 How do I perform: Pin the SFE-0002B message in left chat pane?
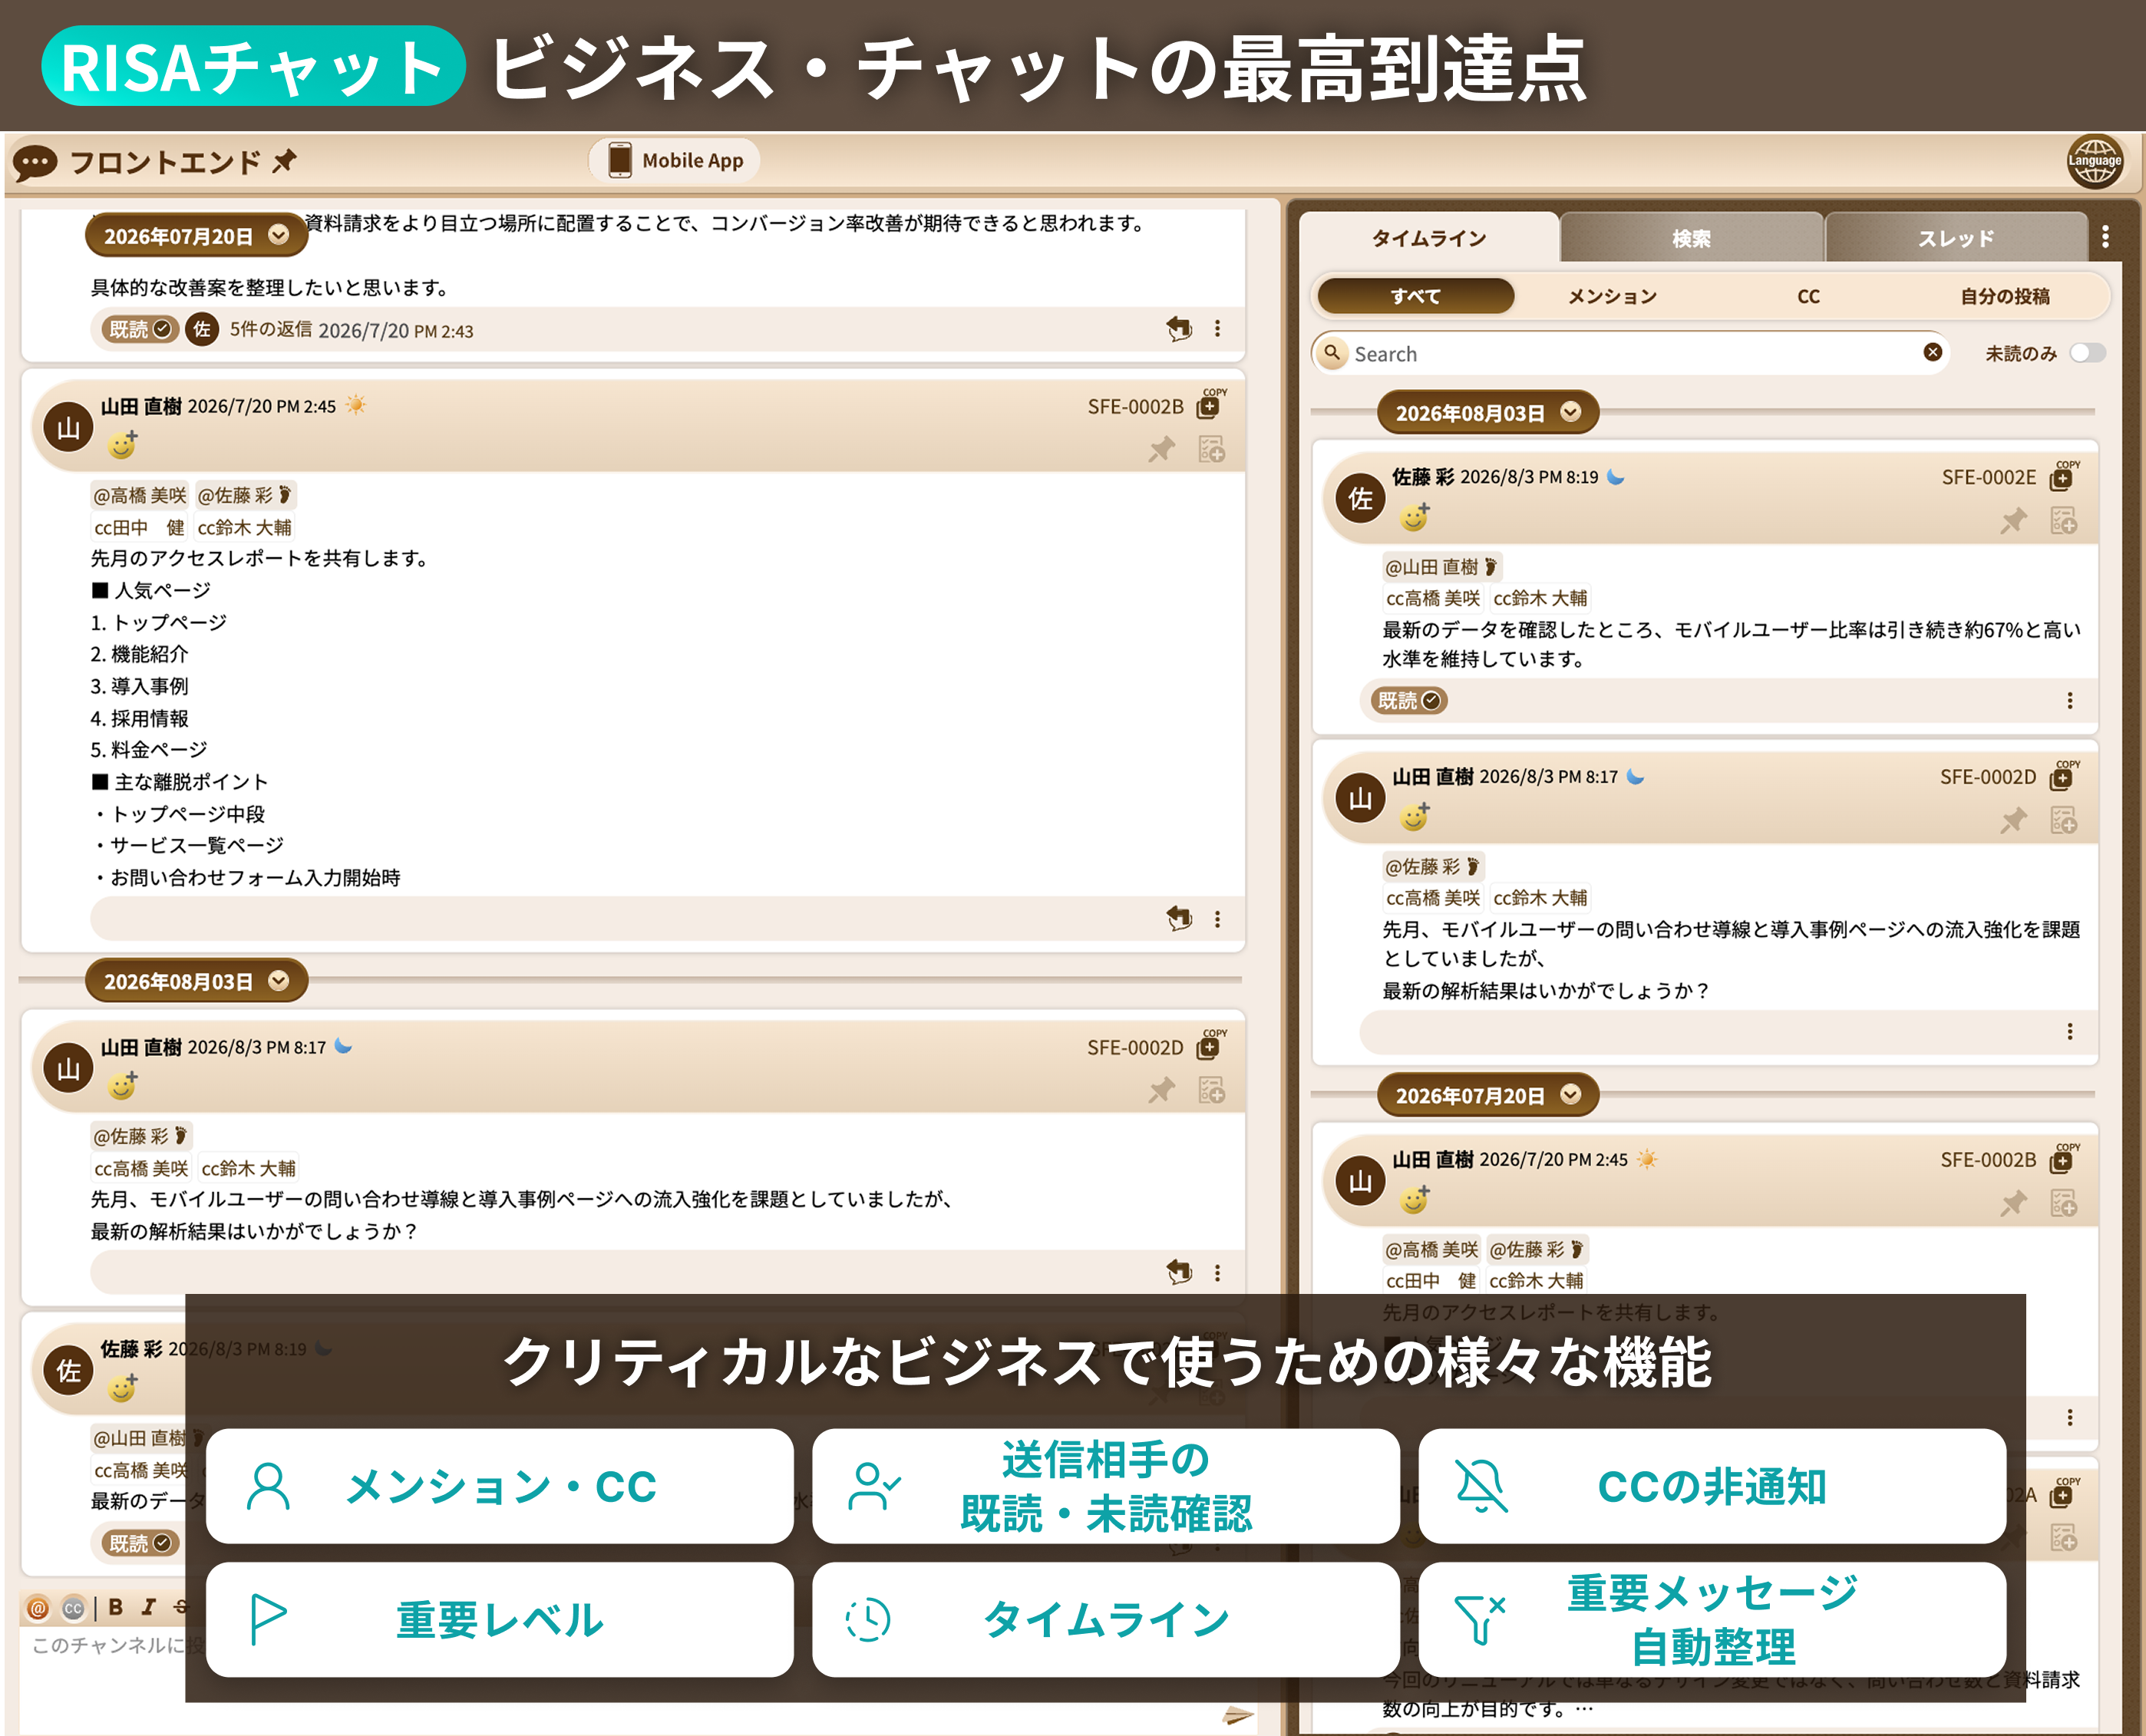point(1161,450)
